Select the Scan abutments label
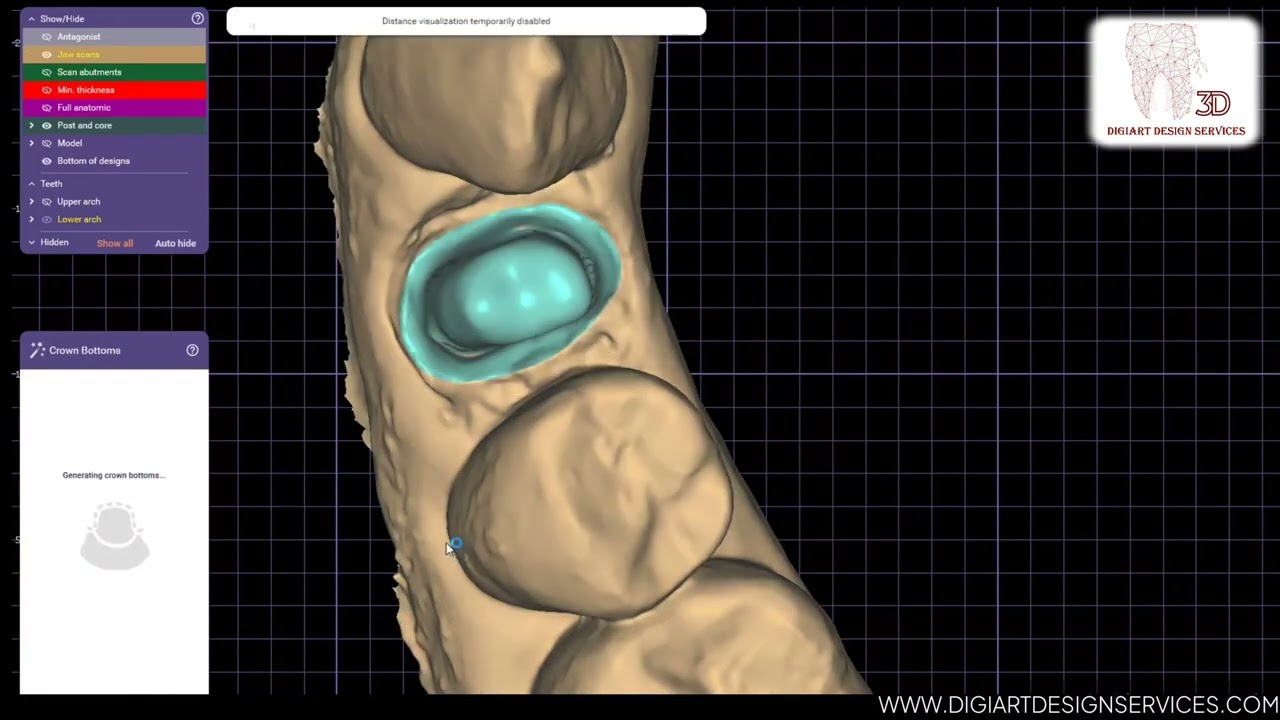 click(x=89, y=72)
